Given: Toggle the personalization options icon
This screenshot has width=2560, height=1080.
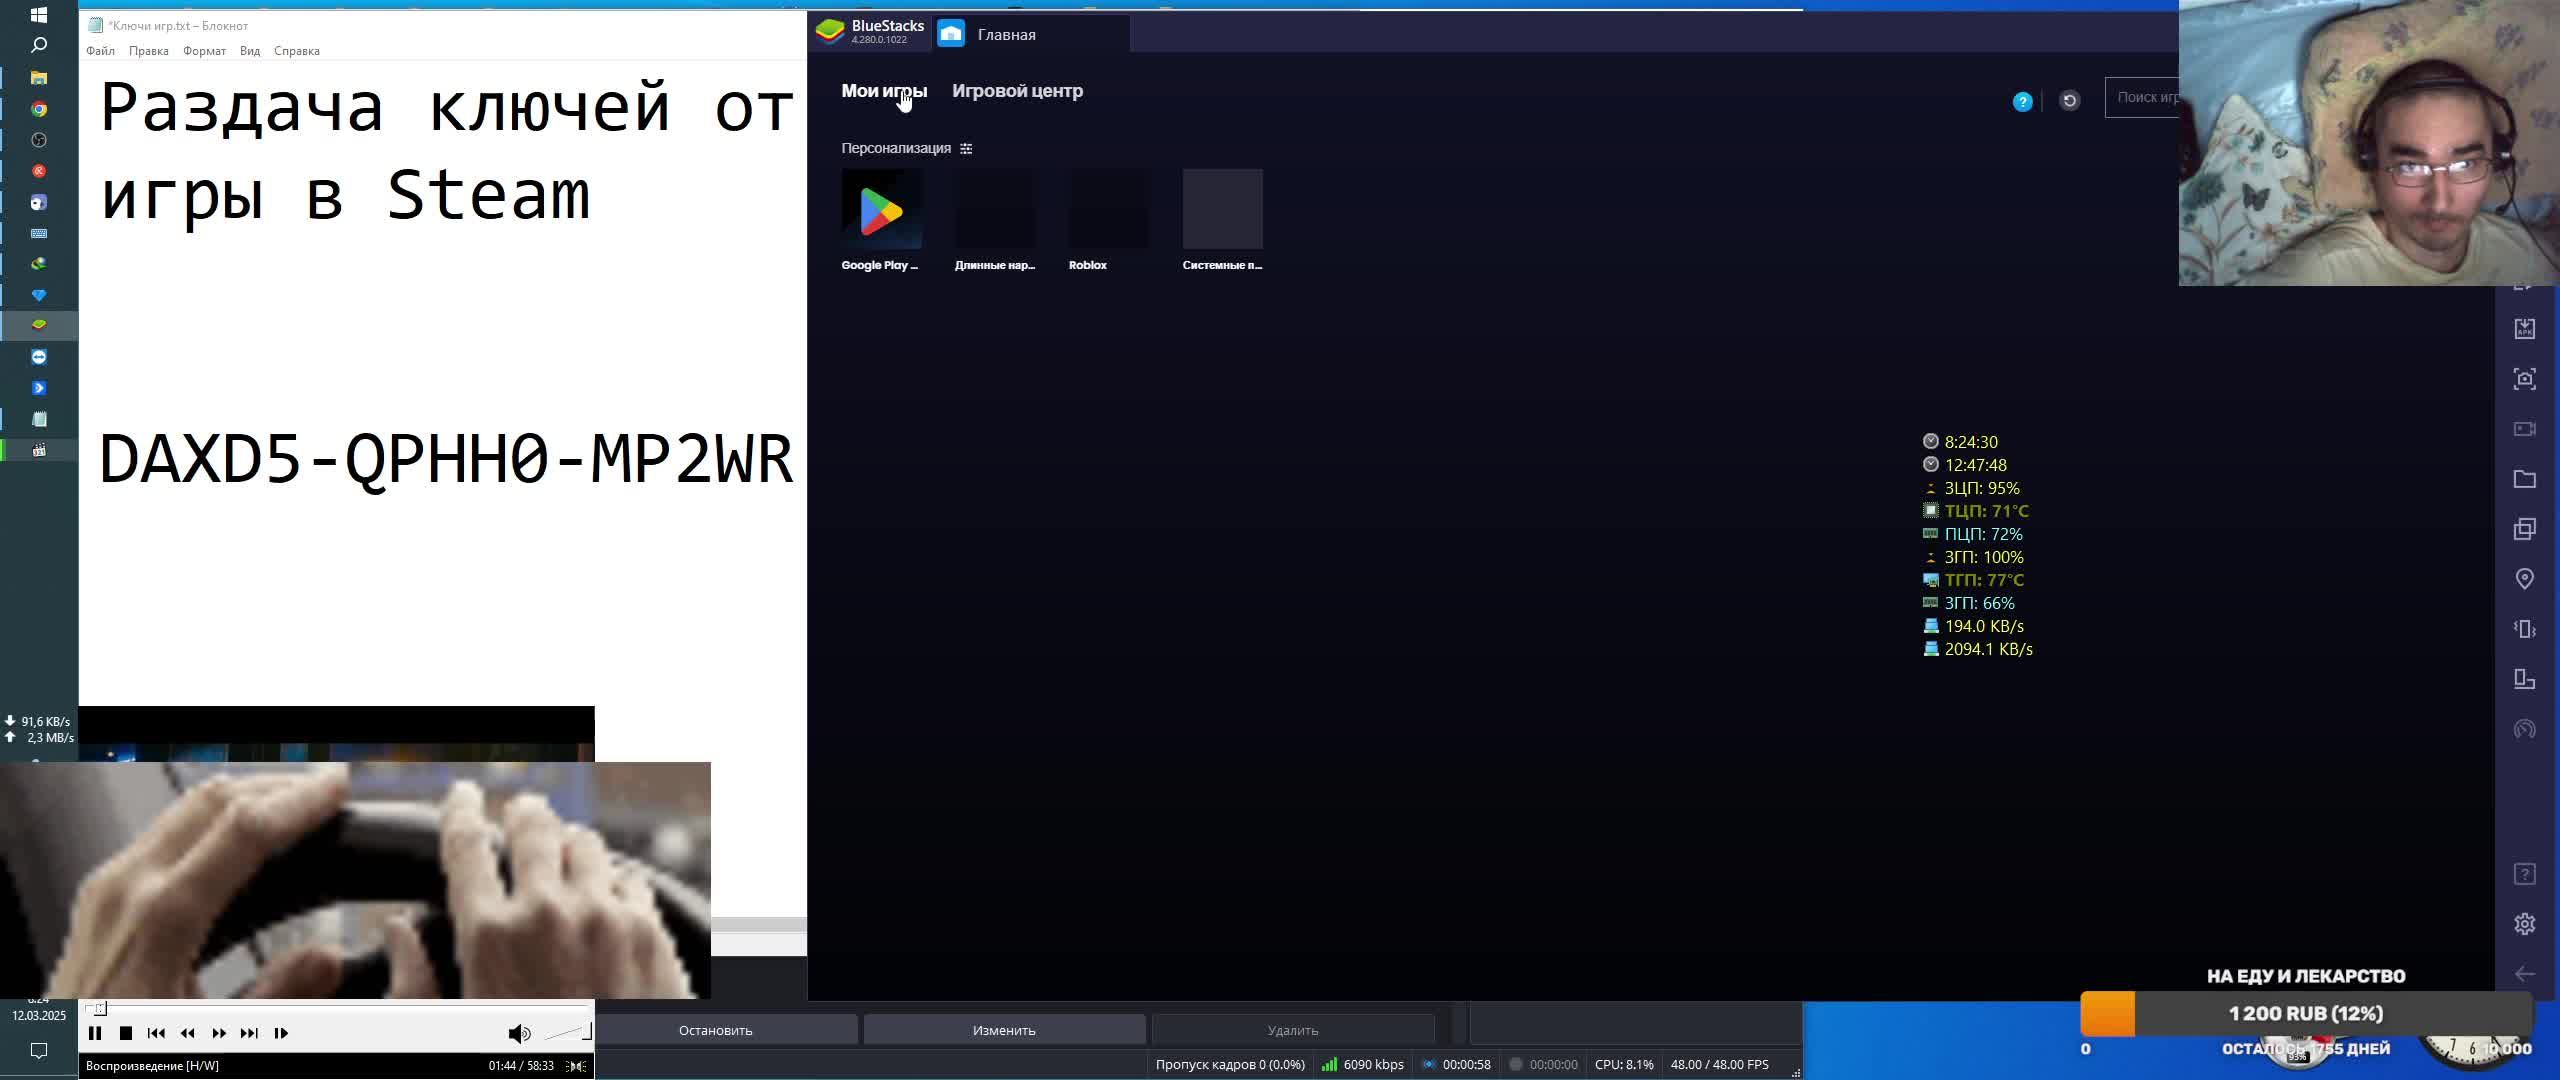Looking at the screenshot, I should pyautogui.click(x=966, y=149).
